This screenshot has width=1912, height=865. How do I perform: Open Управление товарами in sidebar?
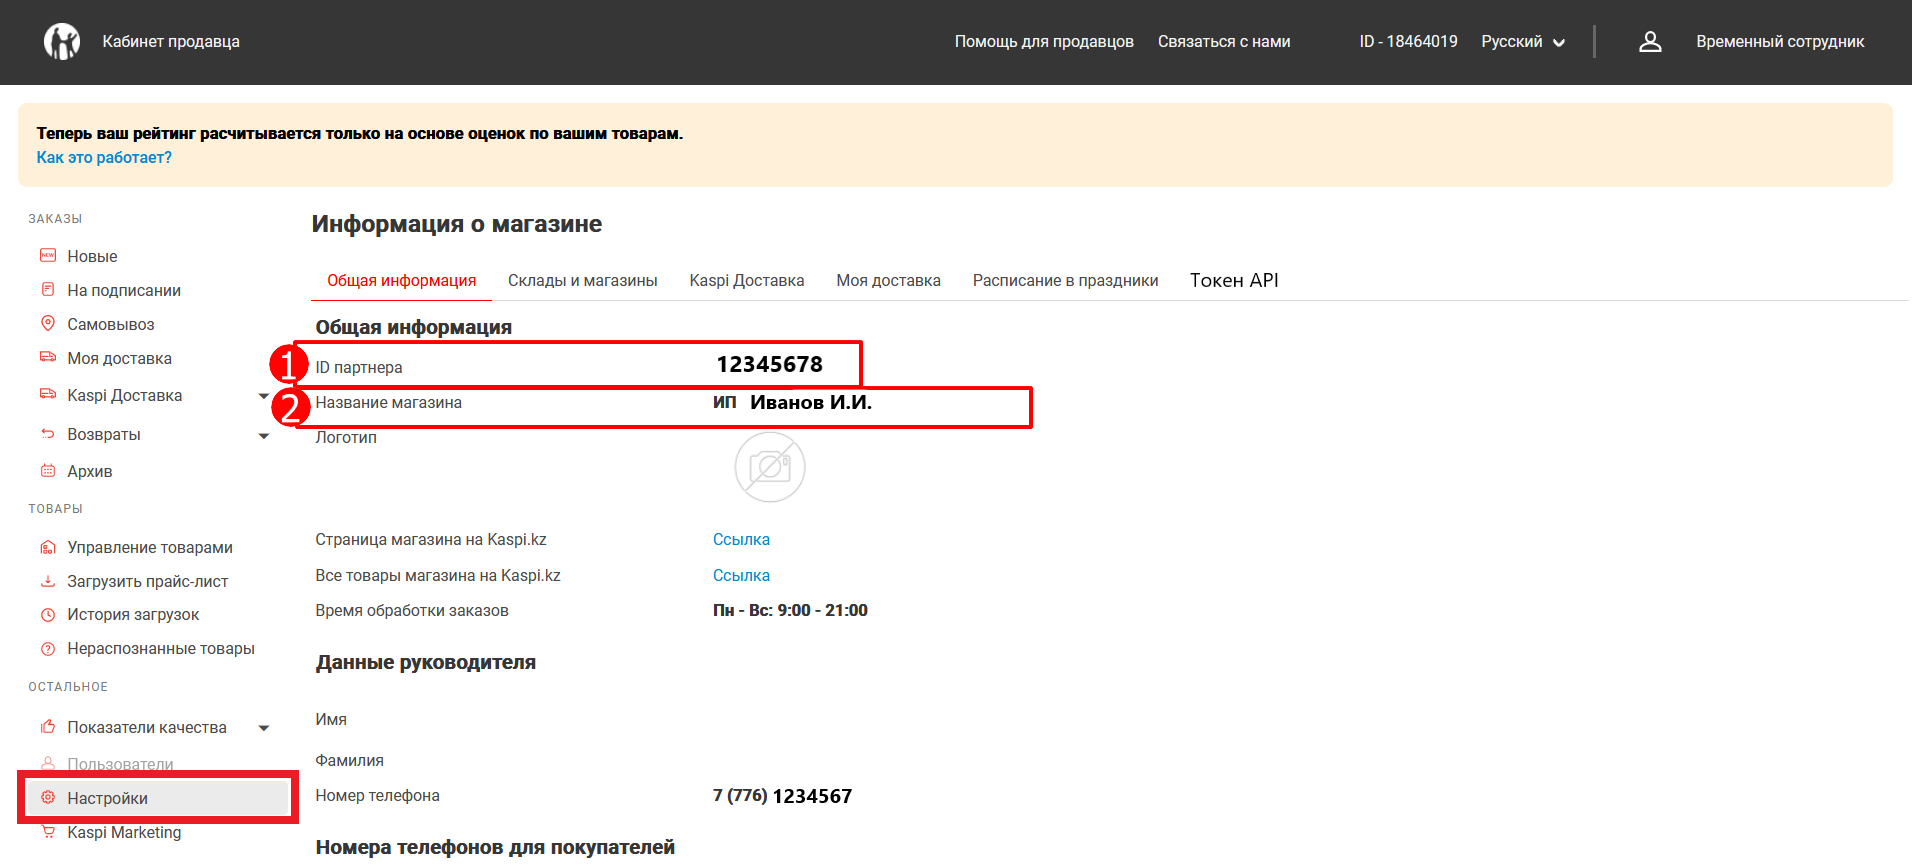(x=150, y=548)
